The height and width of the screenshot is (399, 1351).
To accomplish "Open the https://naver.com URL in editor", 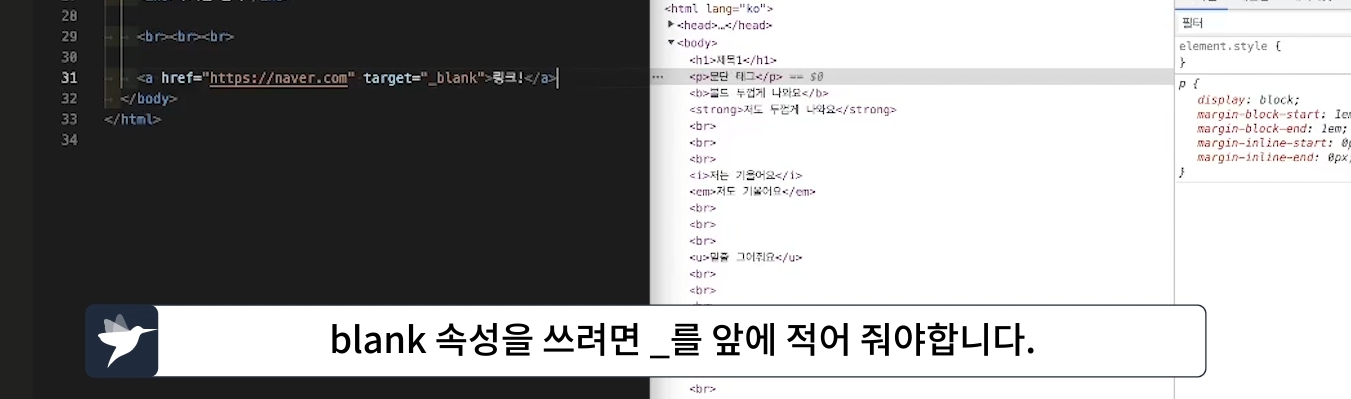I will (280, 78).
